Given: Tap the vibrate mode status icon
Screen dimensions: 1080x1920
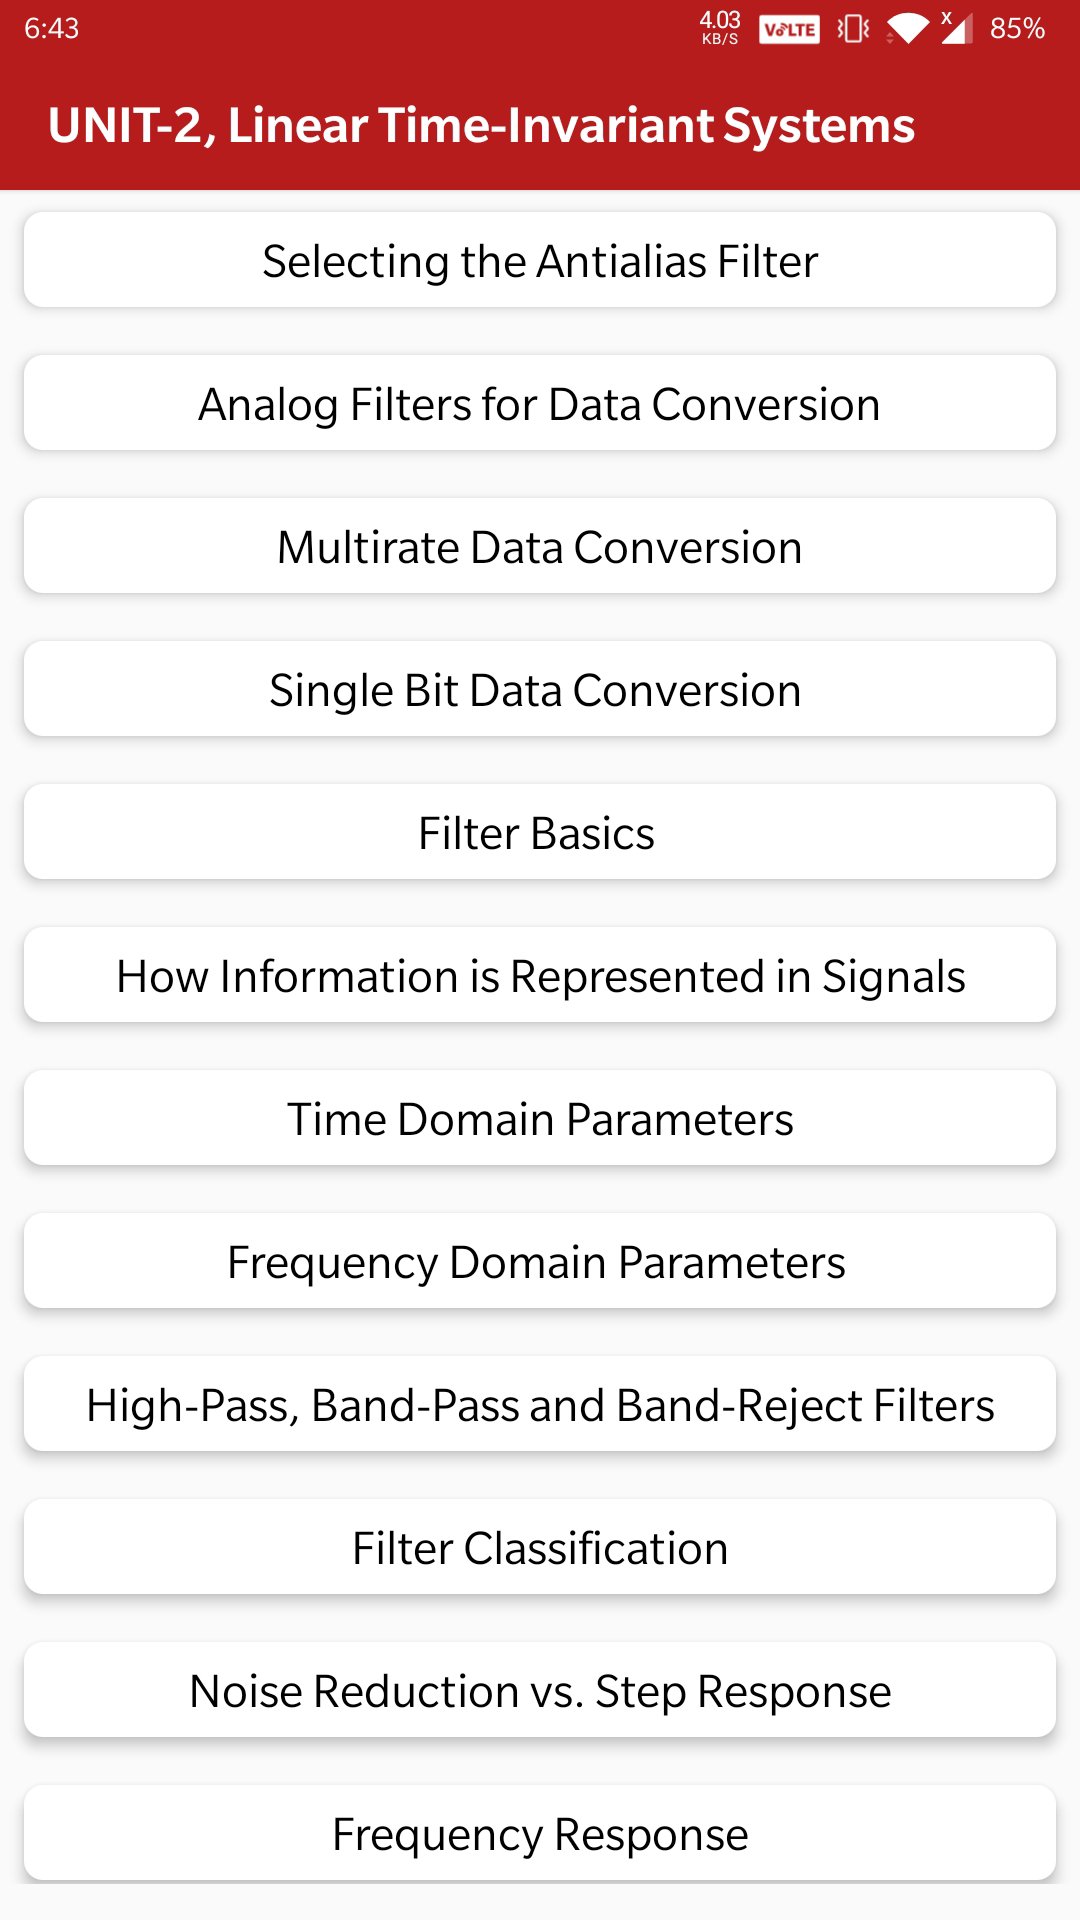Looking at the screenshot, I should coord(853,28).
